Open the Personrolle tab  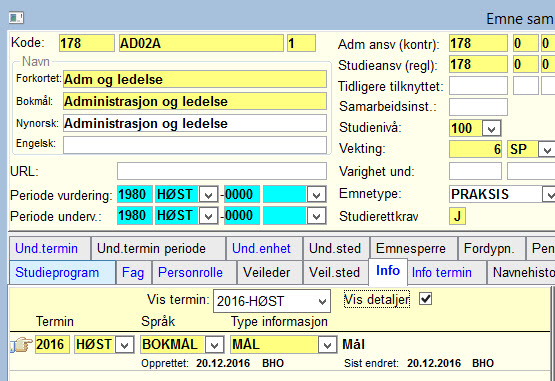pos(194,272)
